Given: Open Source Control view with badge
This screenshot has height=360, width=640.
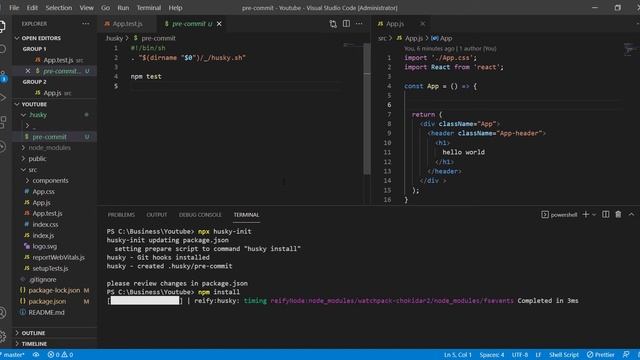Looking at the screenshot, I should coord(3,76).
